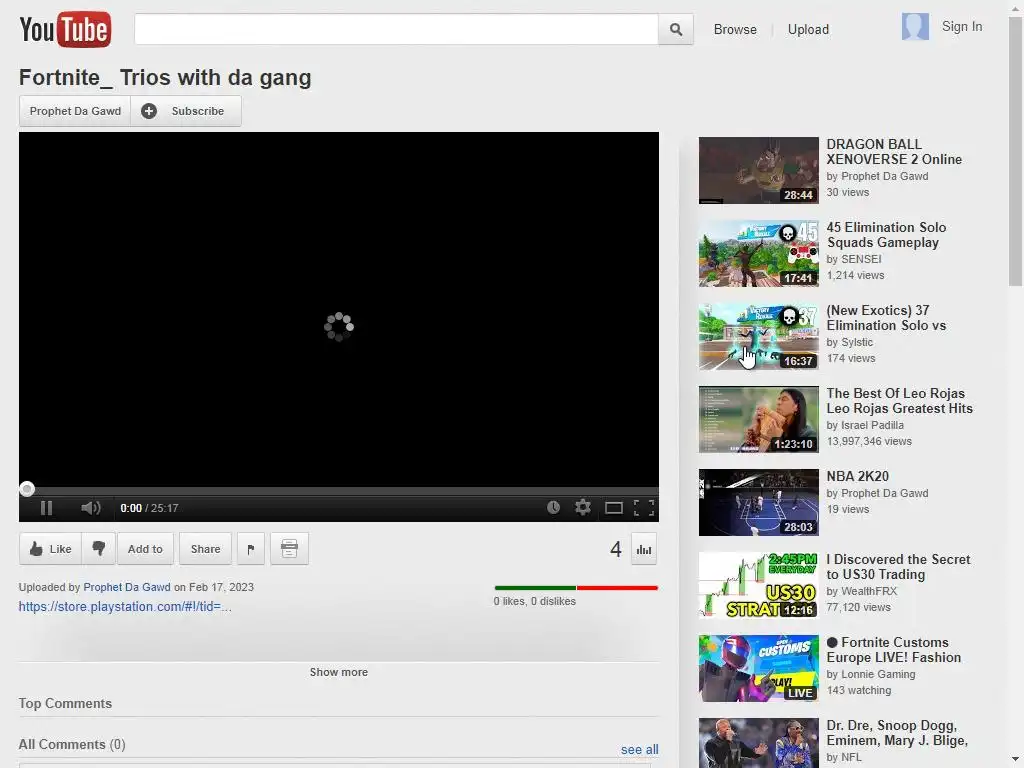Open the Share options
Screen dimensions: 1024x768
coord(205,549)
